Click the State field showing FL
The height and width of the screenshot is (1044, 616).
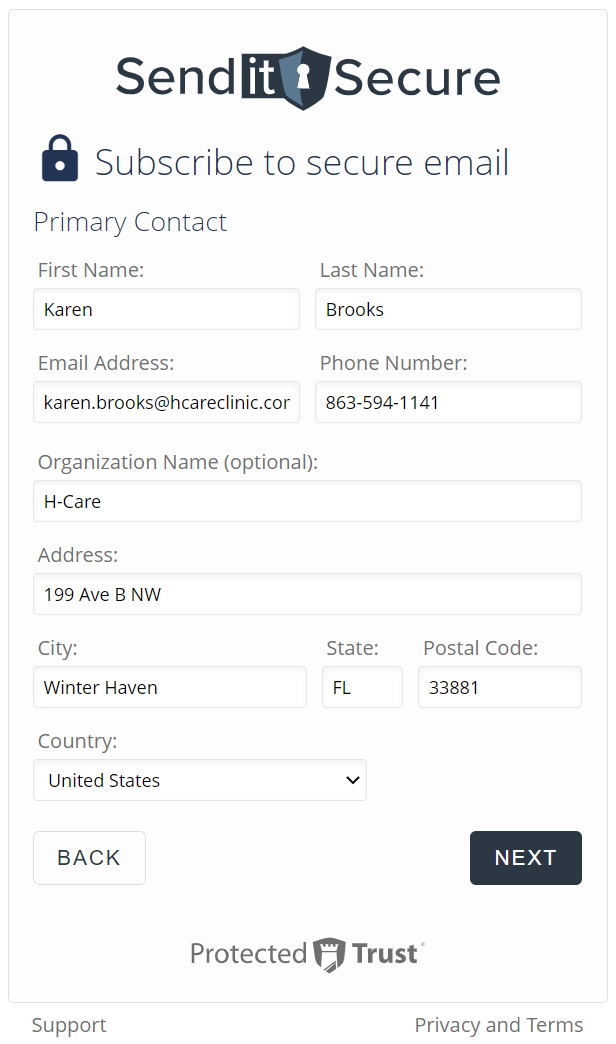362,687
